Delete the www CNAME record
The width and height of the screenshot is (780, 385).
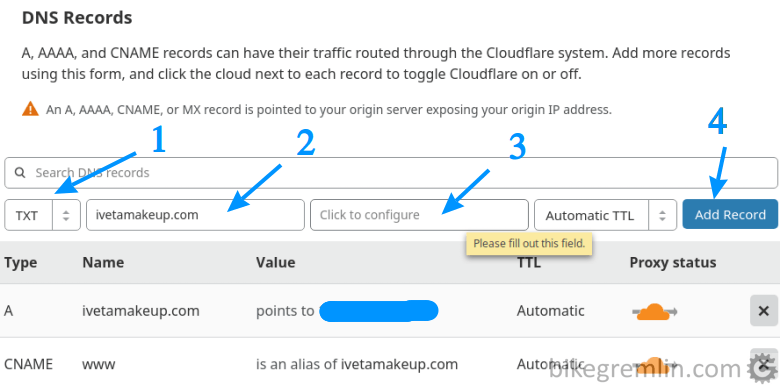763,364
